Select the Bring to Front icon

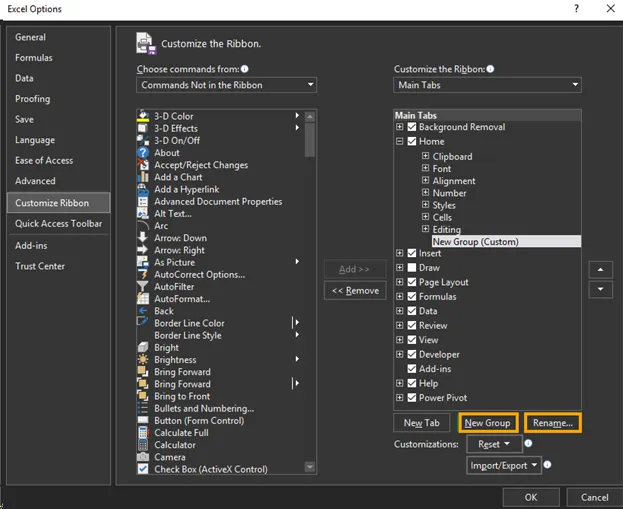tap(143, 396)
